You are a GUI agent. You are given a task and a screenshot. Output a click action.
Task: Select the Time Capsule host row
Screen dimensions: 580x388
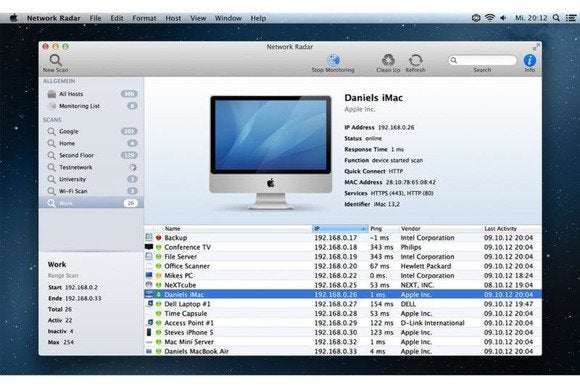[x=343, y=313]
